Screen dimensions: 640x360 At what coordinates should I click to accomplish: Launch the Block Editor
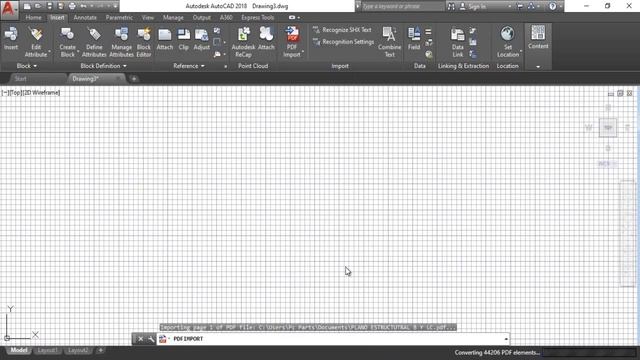144,42
